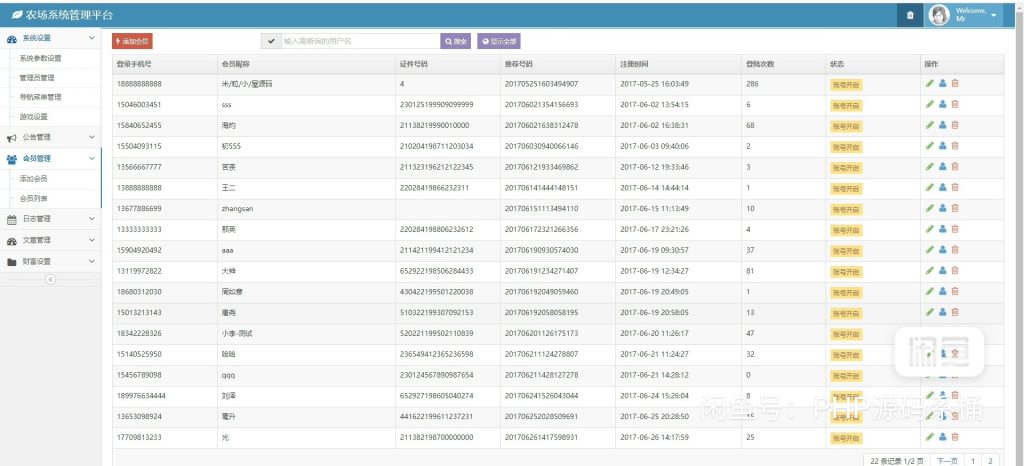Click edit pencil icon for member aaa
This screenshot has width=1024, height=466.
click(x=930, y=249)
